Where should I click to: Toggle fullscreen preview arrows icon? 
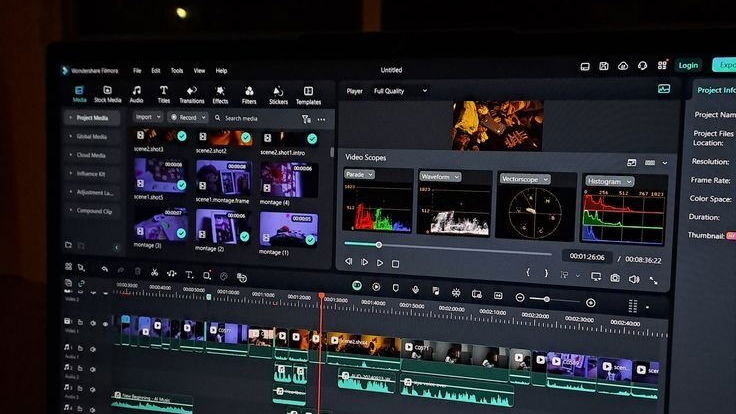pos(653,281)
